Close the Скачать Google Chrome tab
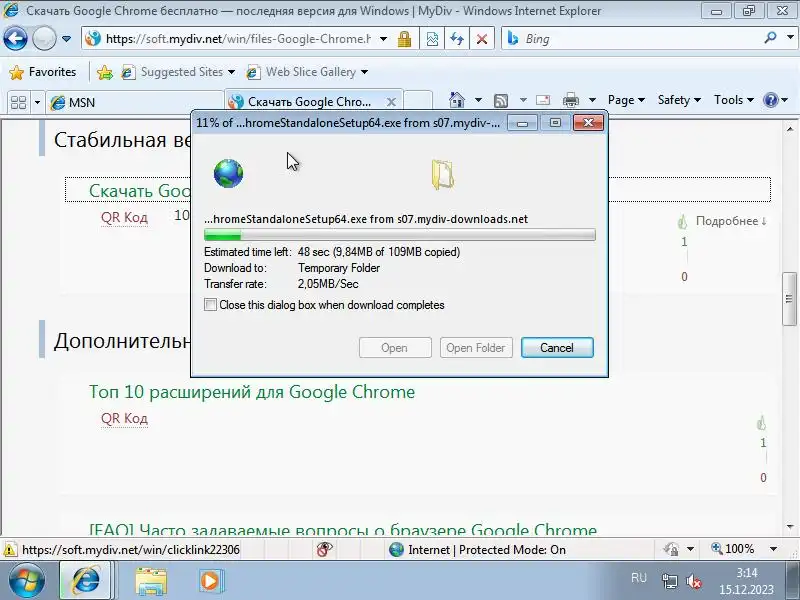This screenshot has width=800, height=600. [391, 102]
